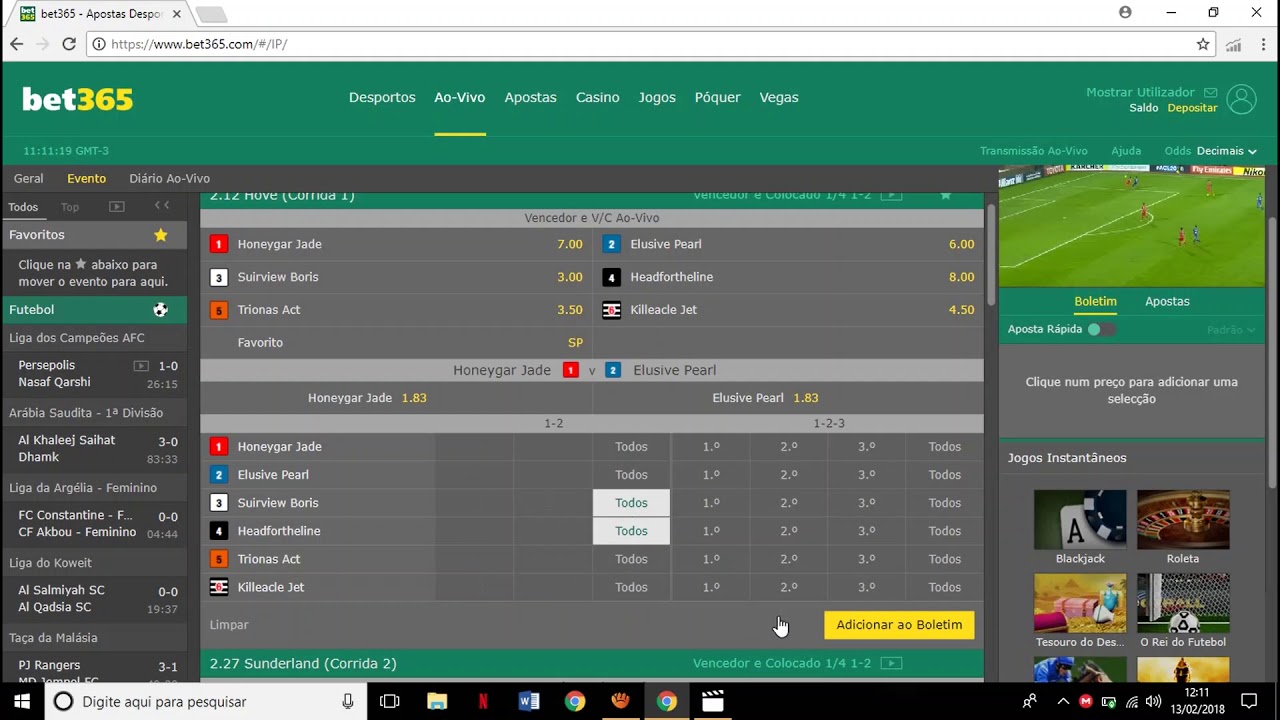Select 2.º position for Suirview Boris
Viewport: 1280px width, 720px height.
tap(789, 503)
